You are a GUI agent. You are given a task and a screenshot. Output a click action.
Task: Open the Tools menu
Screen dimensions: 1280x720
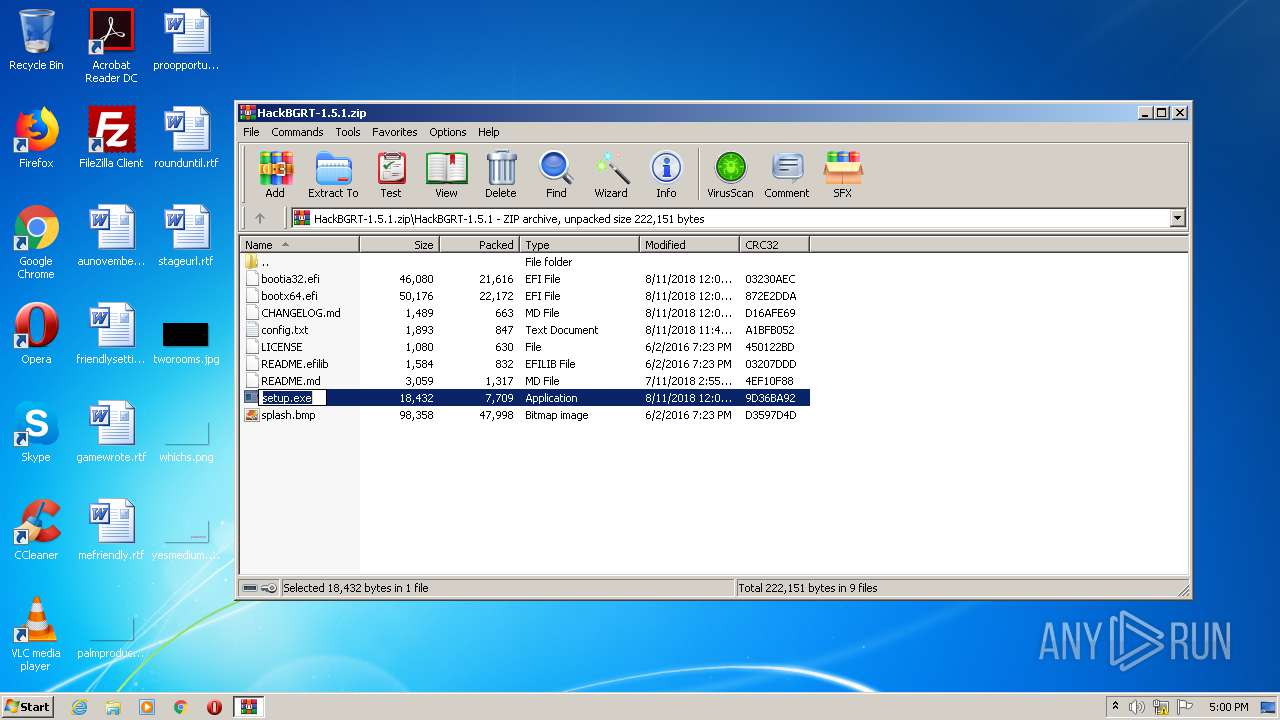tap(348, 132)
